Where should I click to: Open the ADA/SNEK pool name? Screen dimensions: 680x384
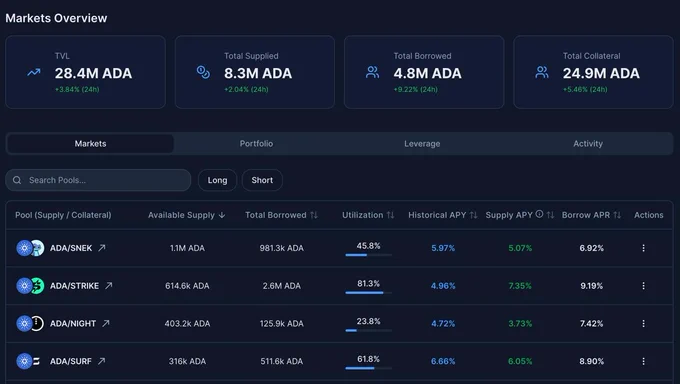71,248
